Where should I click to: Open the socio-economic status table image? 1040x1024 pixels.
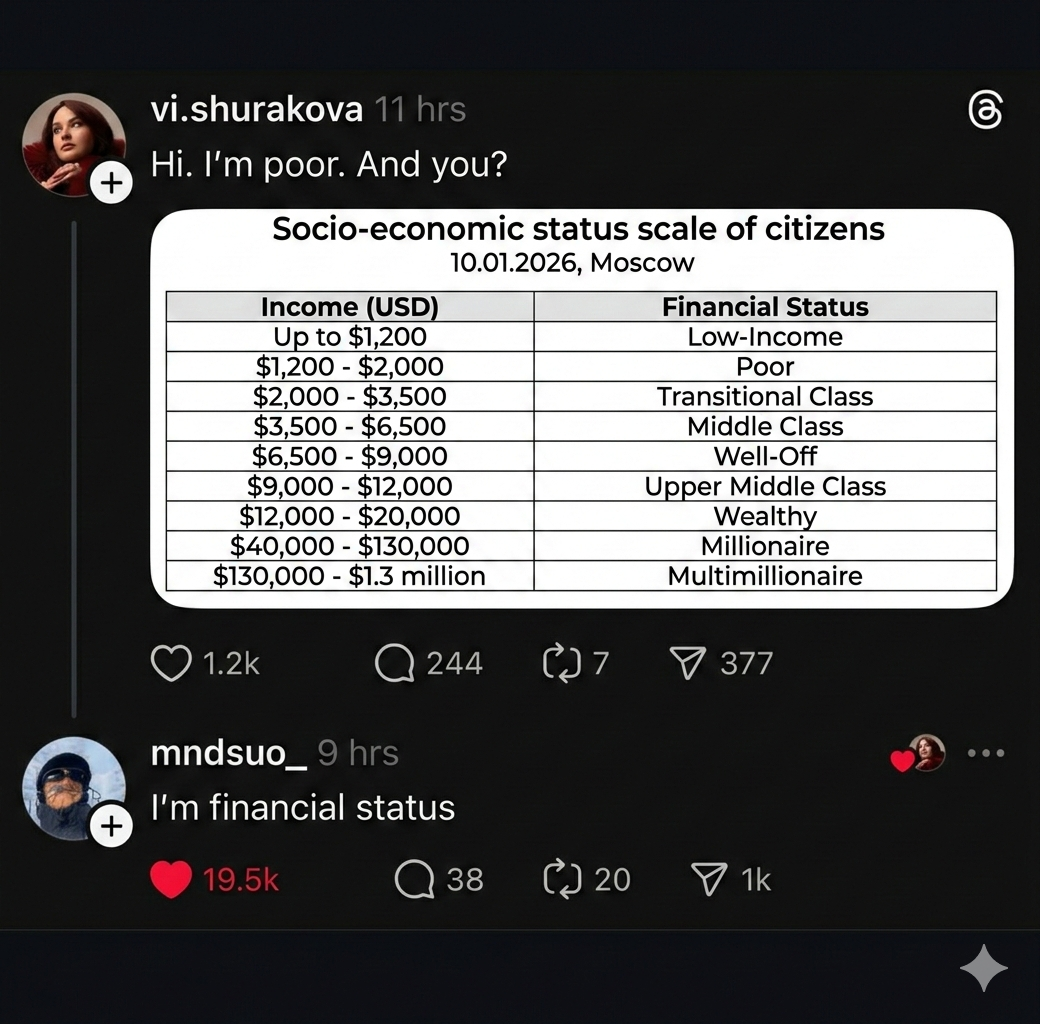(x=581, y=407)
